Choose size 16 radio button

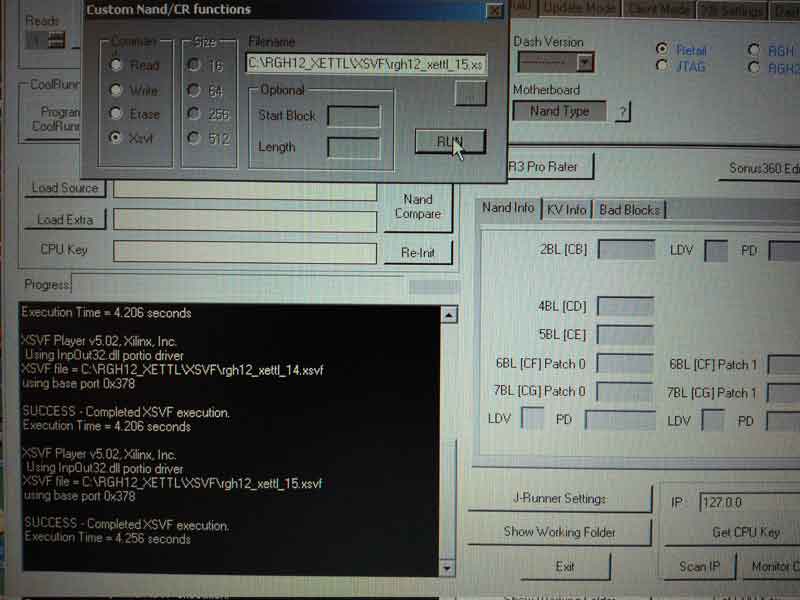(193, 64)
